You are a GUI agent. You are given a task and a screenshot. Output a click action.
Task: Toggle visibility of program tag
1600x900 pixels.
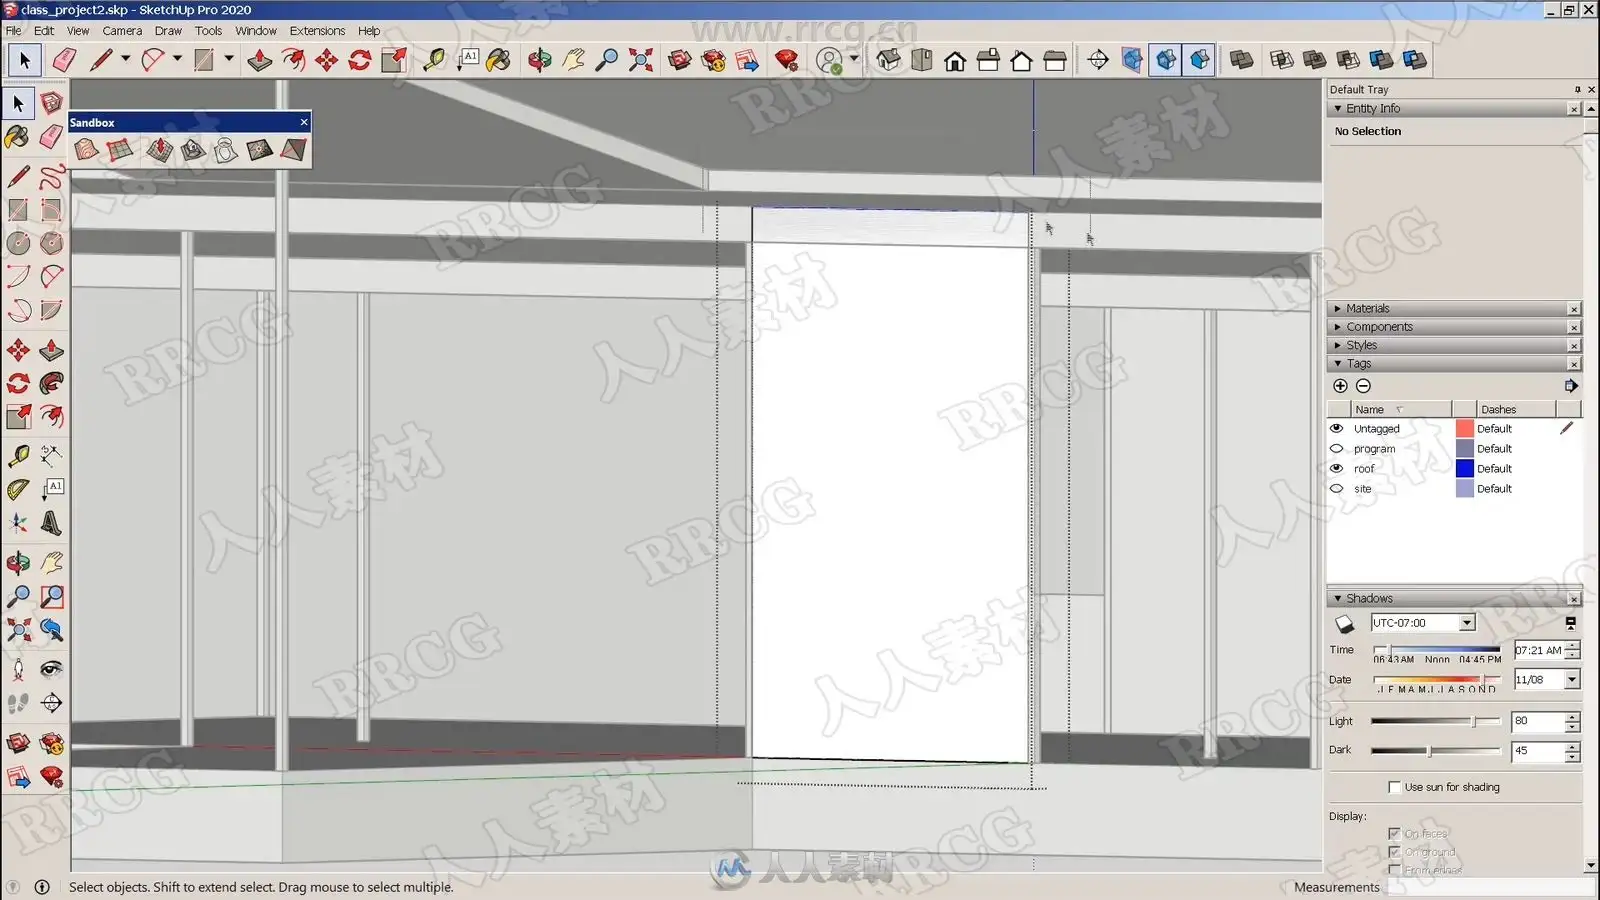pos(1337,448)
